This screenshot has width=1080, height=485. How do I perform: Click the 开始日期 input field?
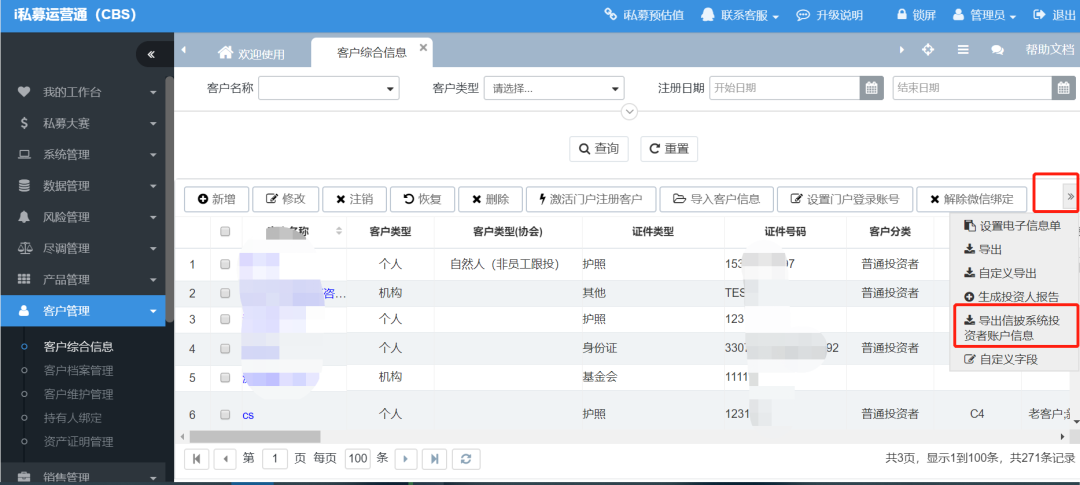click(785, 88)
